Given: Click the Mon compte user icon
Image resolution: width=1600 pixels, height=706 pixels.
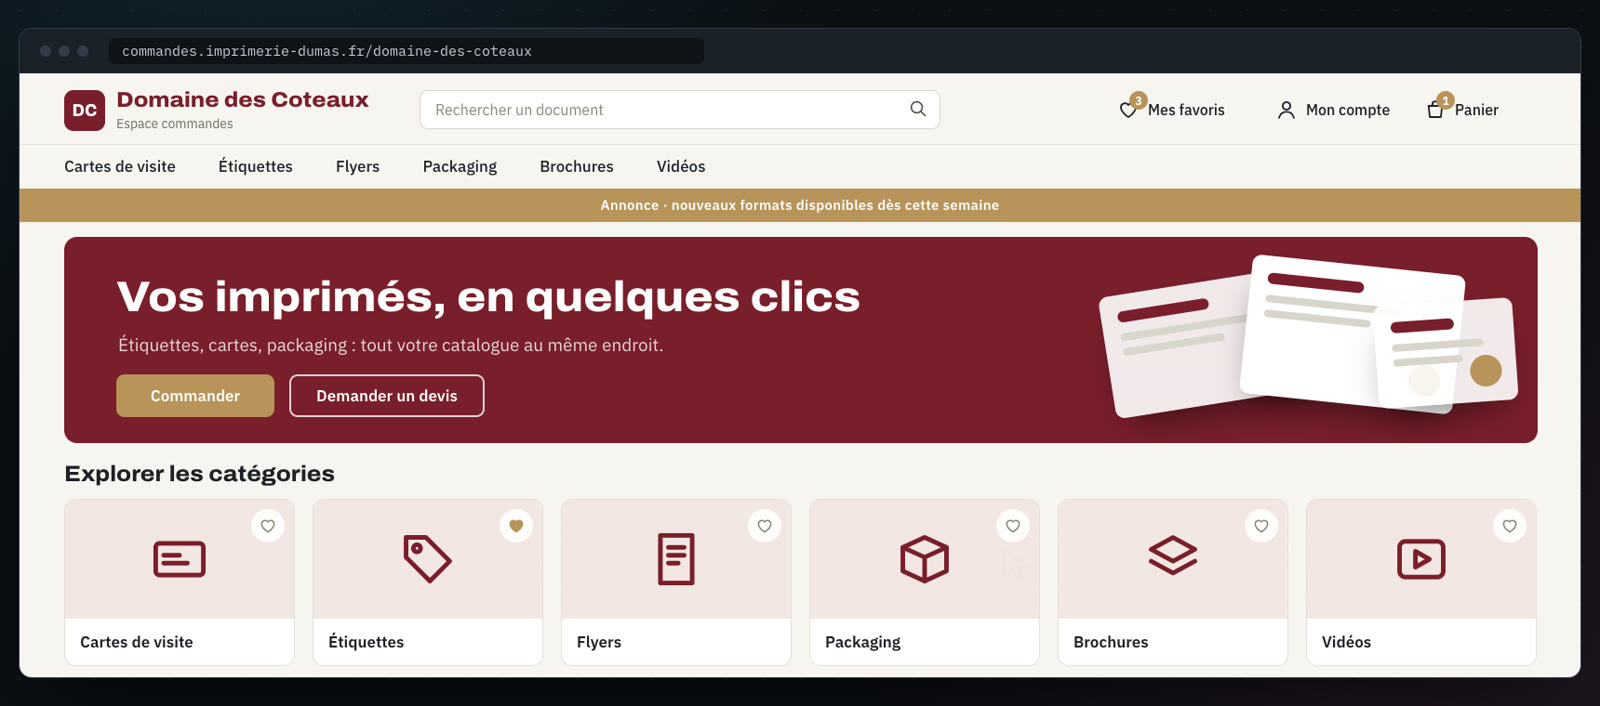Looking at the screenshot, I should point(1286,110).
